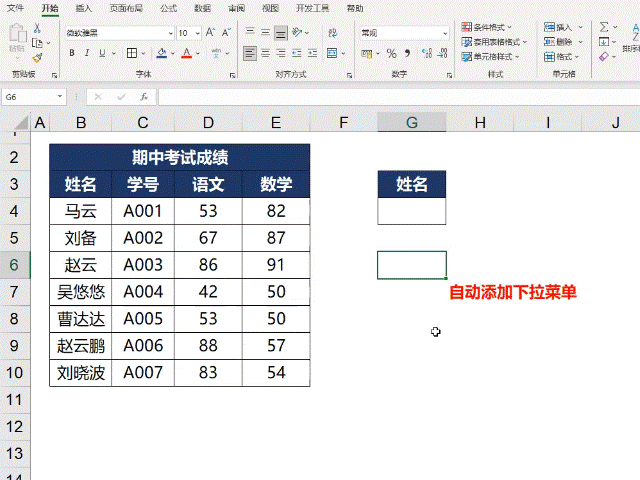
Task: Align text to top
Action: click(250, 31)
